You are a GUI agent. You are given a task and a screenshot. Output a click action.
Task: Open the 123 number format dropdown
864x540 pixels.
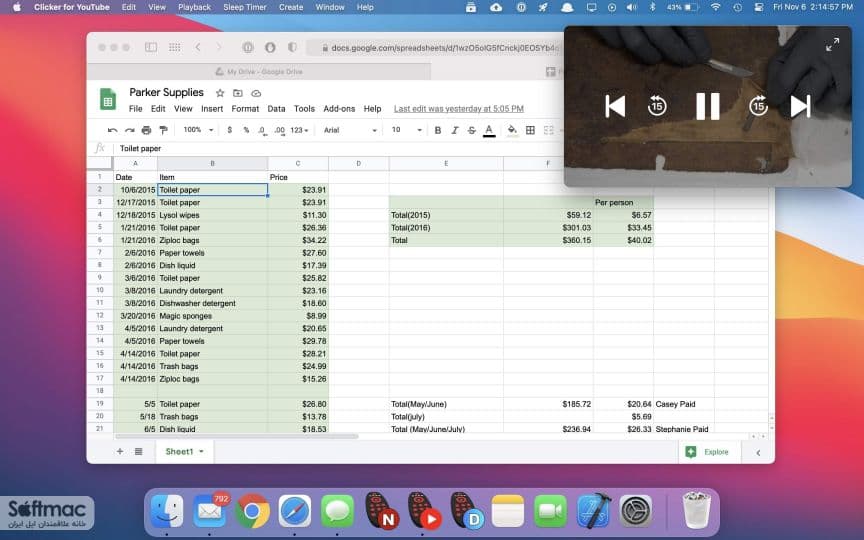click(x=299, y=131)
